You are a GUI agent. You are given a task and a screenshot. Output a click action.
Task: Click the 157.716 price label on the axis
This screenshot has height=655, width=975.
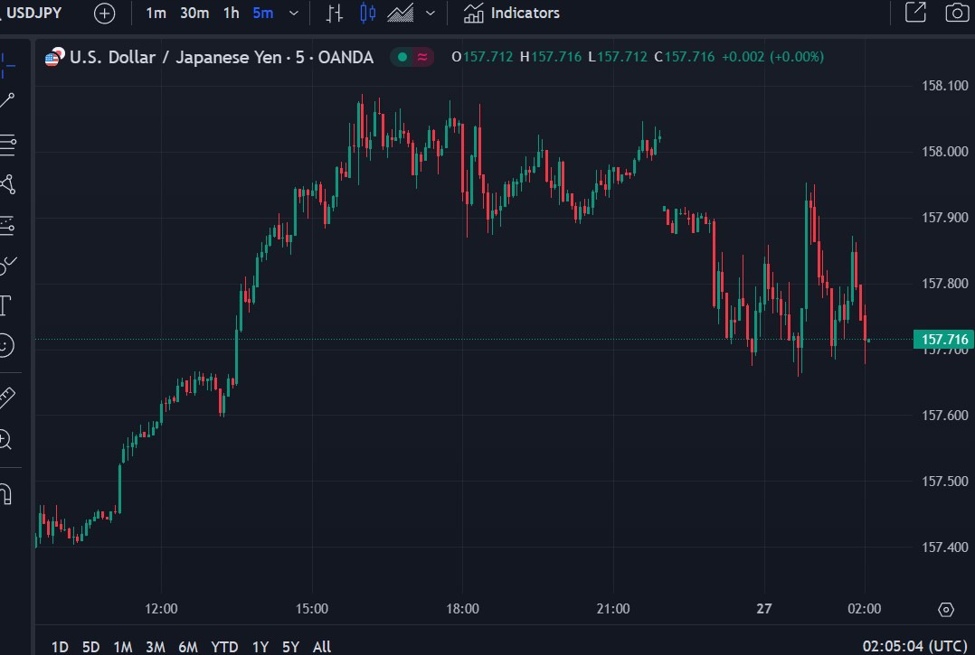944,340
